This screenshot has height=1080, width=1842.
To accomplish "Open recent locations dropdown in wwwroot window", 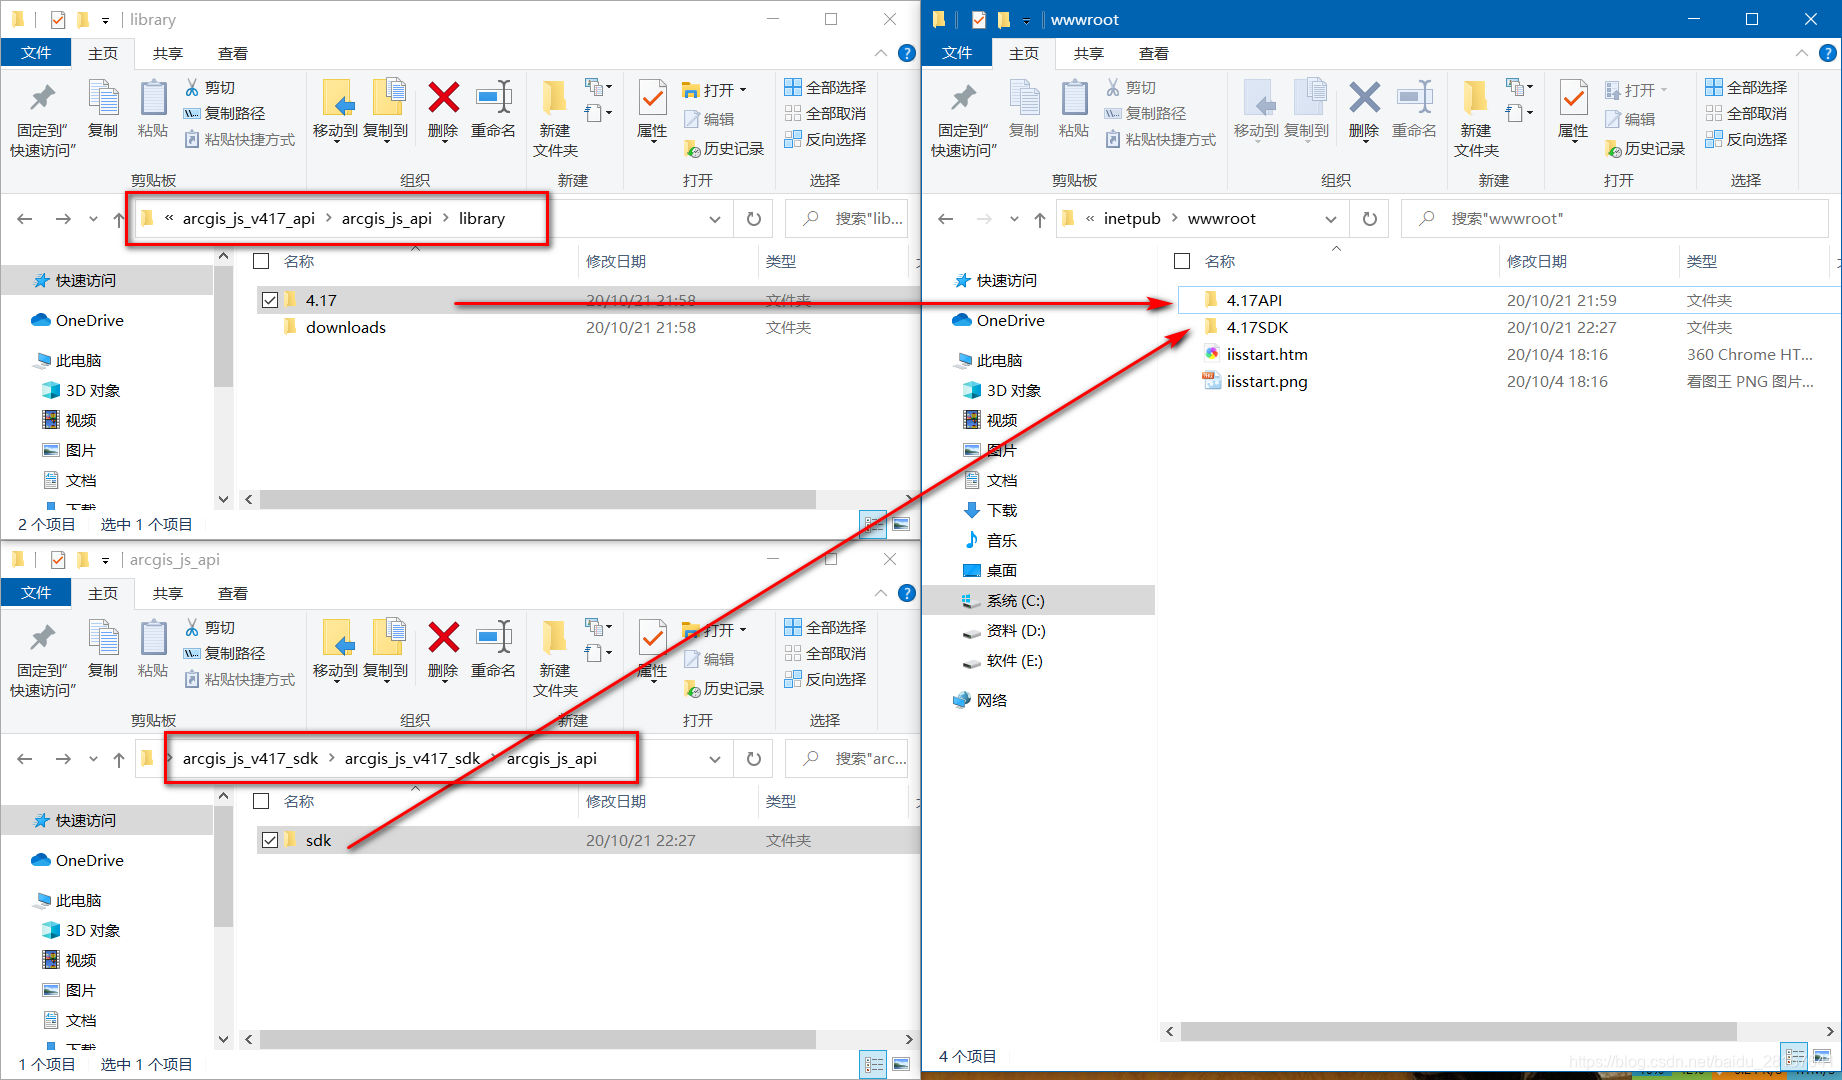I will click(1014, 219).
